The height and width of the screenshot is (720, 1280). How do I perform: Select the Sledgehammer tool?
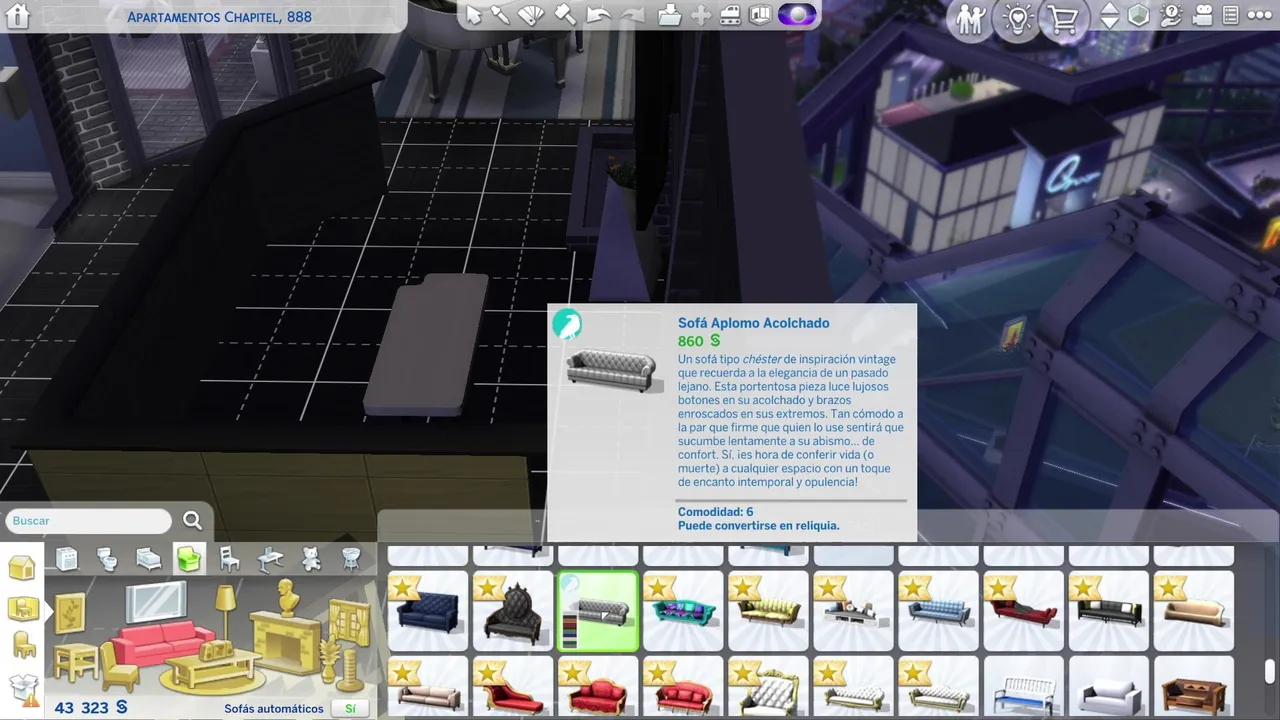[x=565, y=15]
